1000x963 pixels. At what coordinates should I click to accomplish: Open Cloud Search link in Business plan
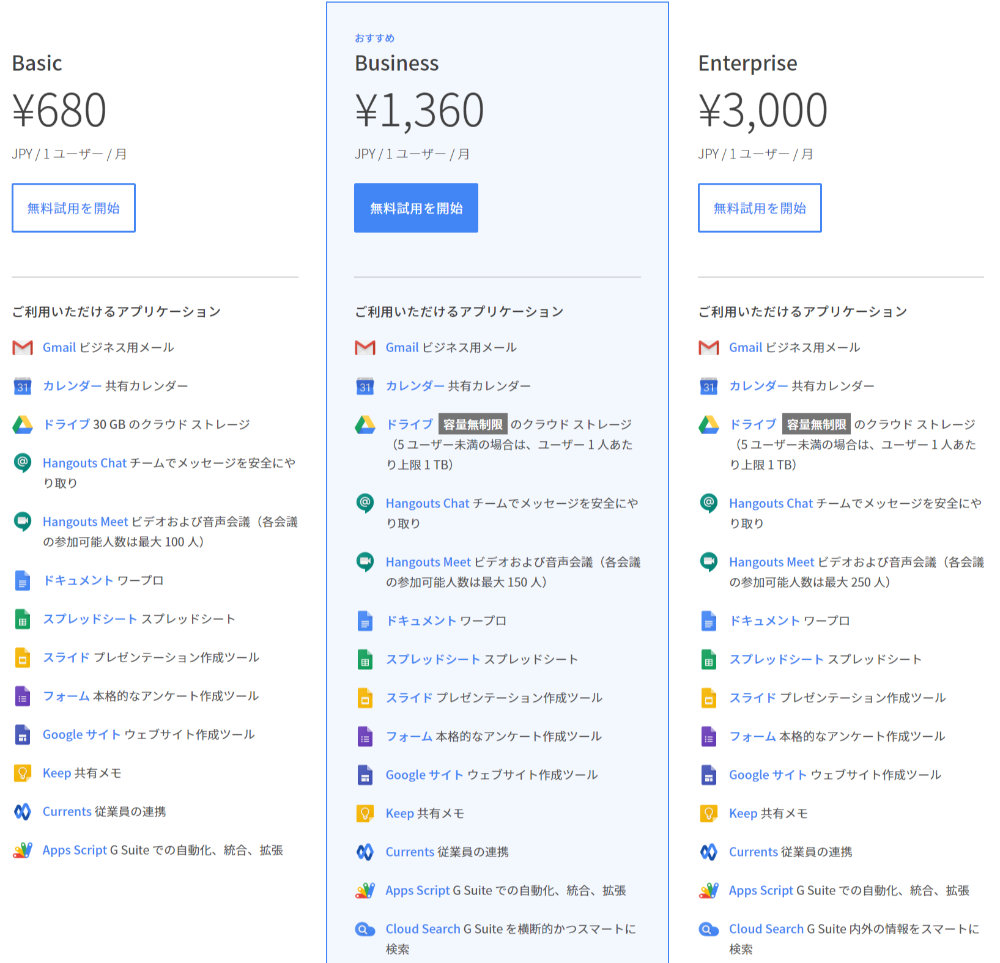[x=423, y=929]
